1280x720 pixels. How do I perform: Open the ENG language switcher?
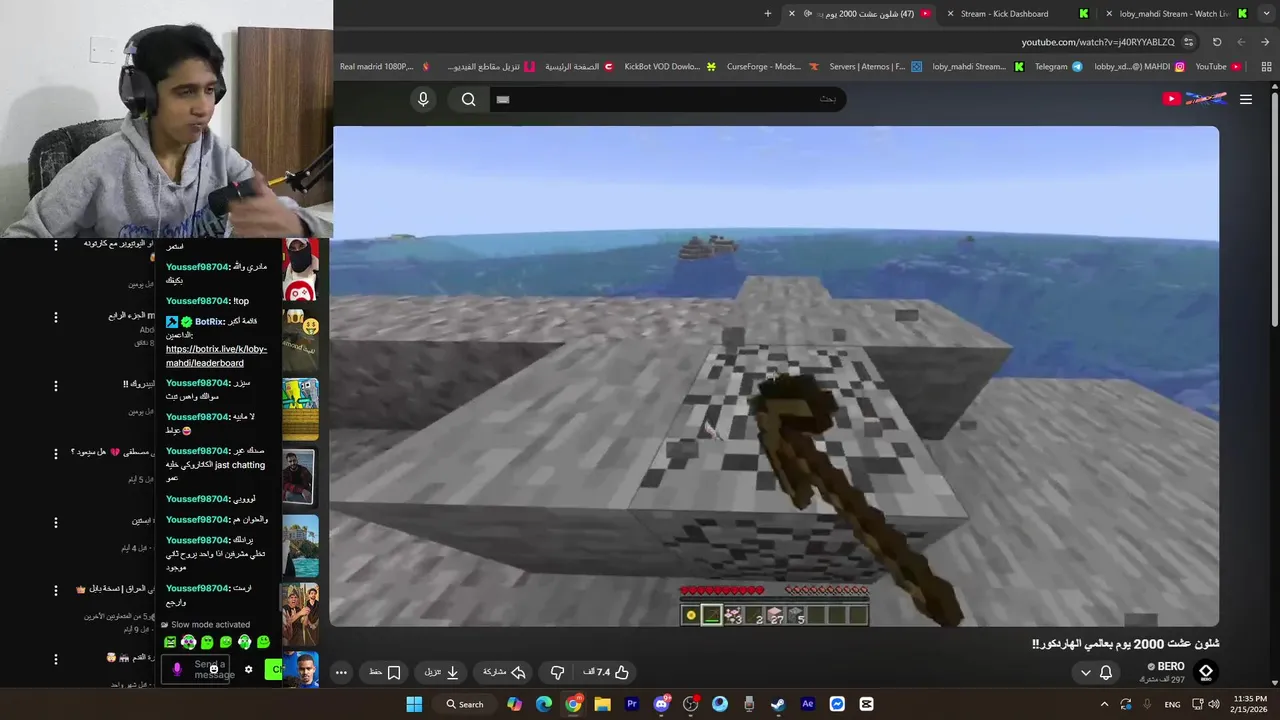coord(1171,704)
